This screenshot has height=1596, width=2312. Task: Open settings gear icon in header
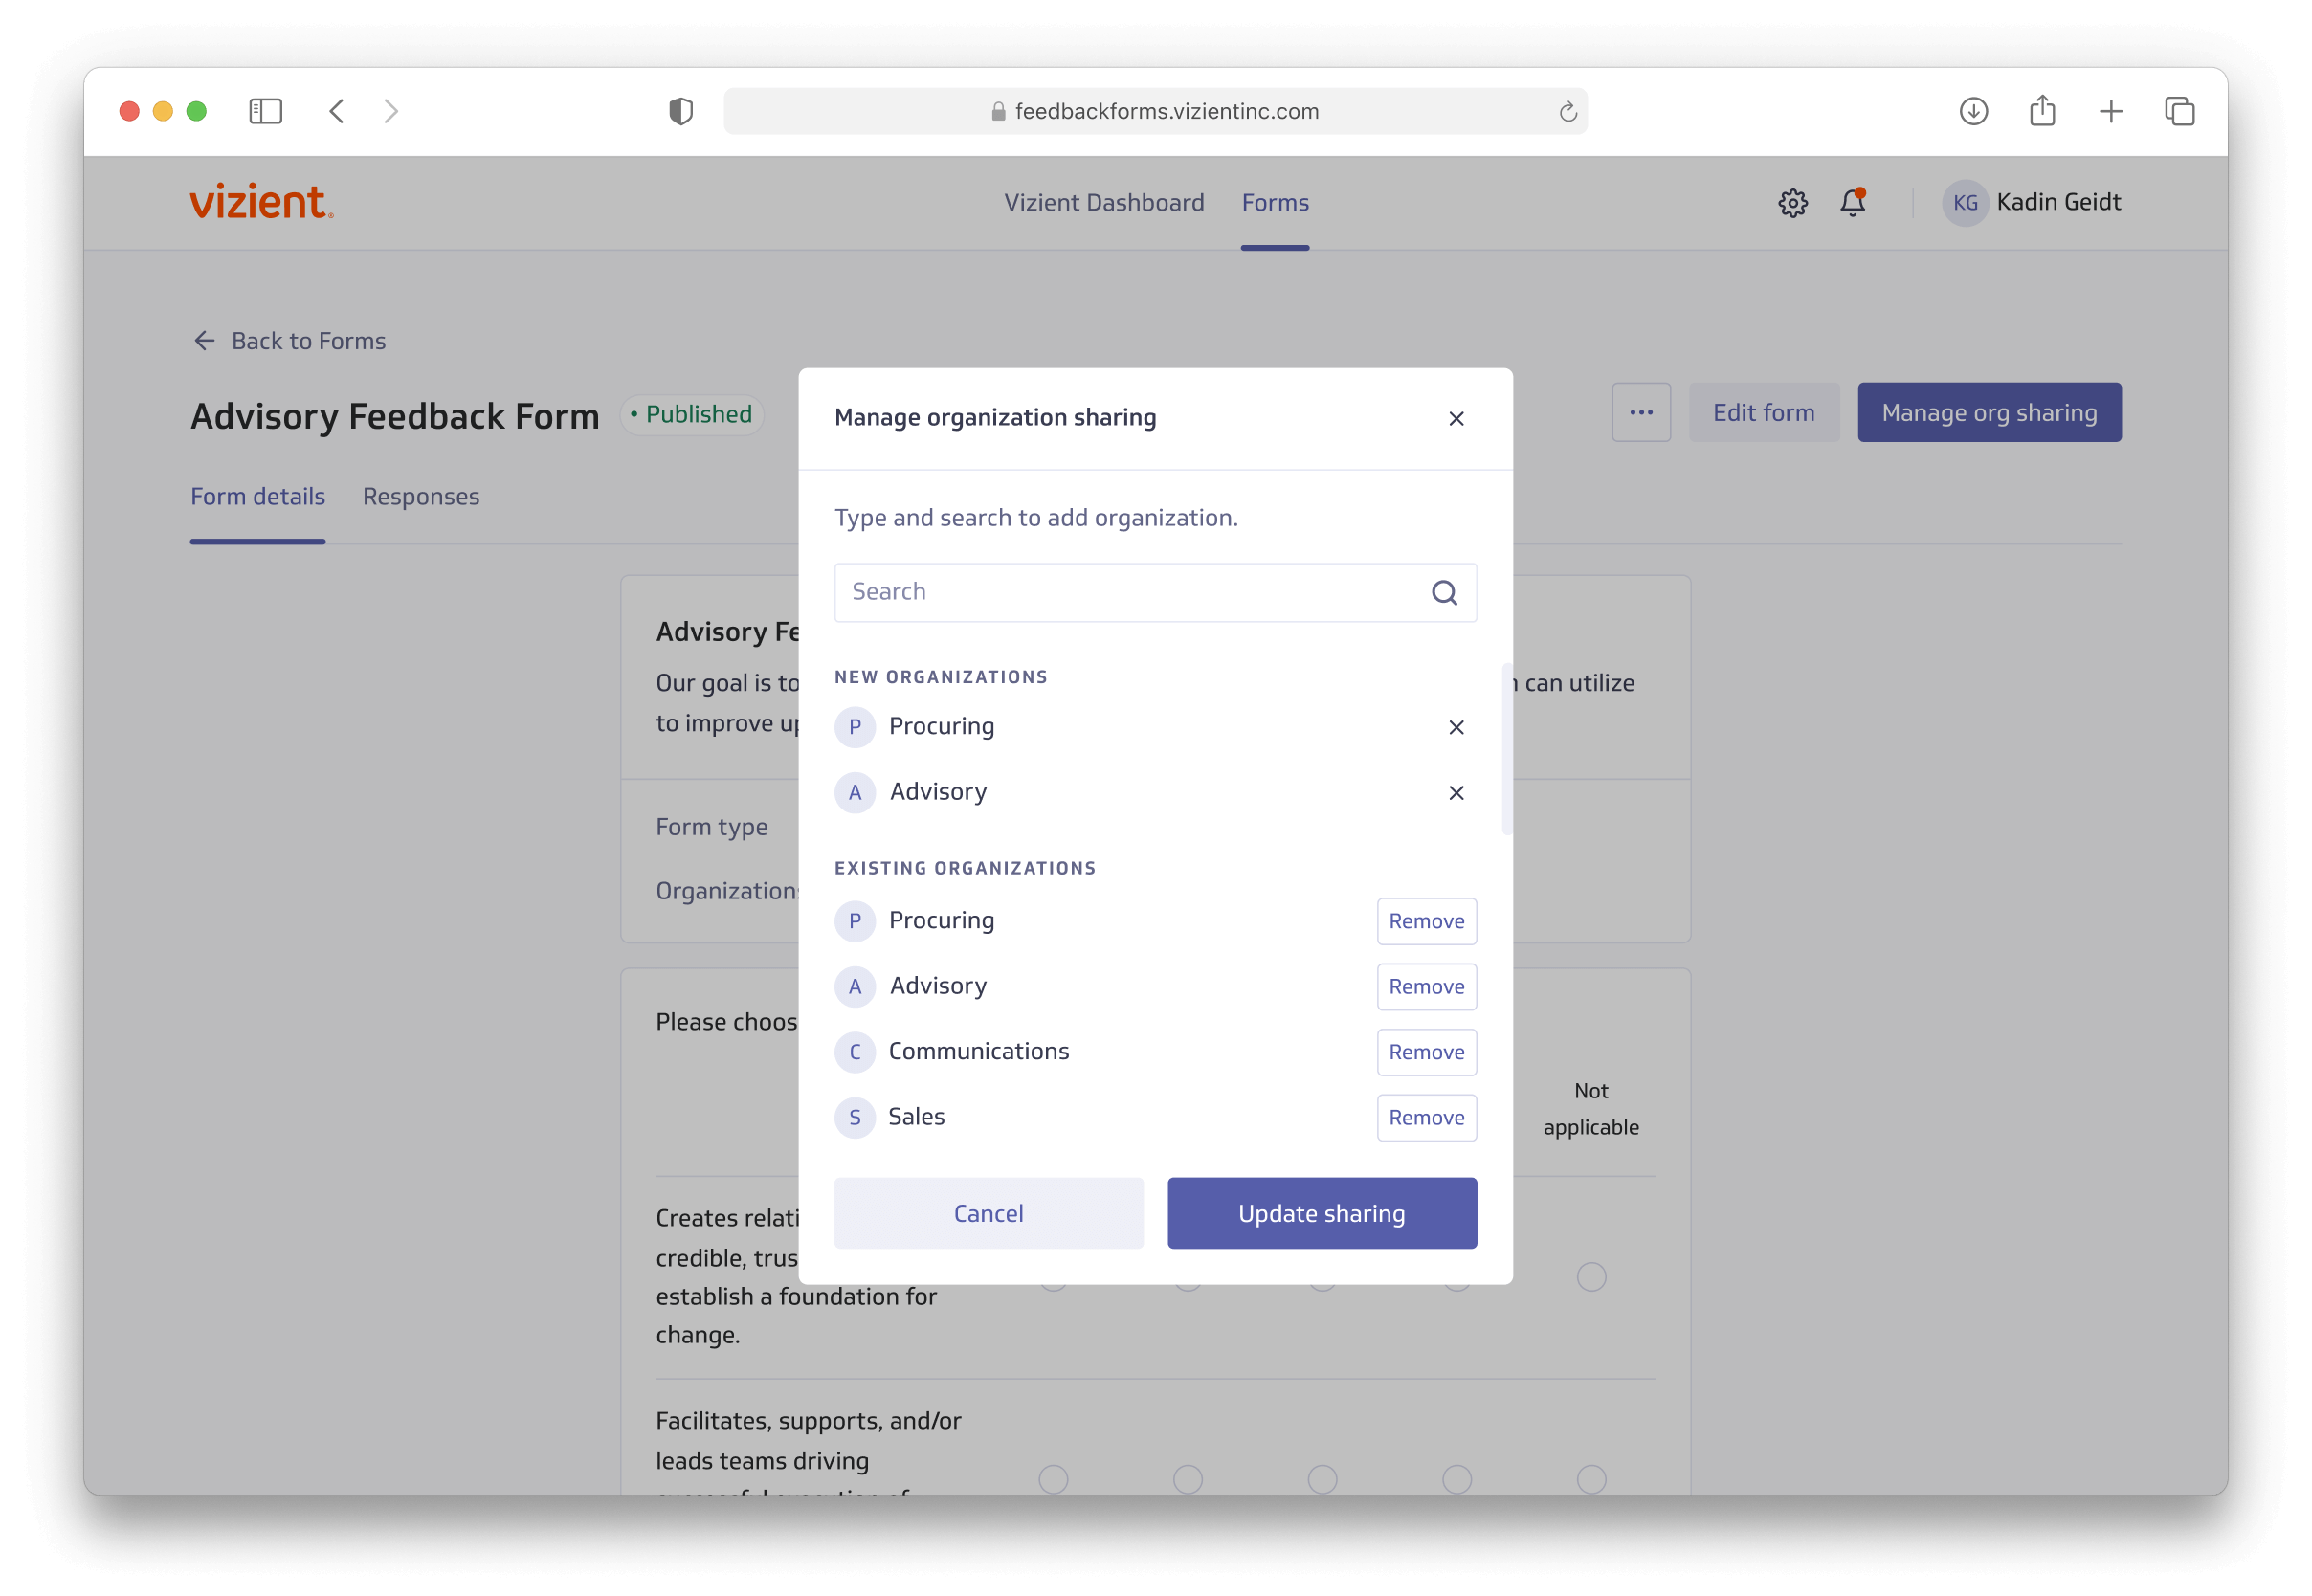1792,203
